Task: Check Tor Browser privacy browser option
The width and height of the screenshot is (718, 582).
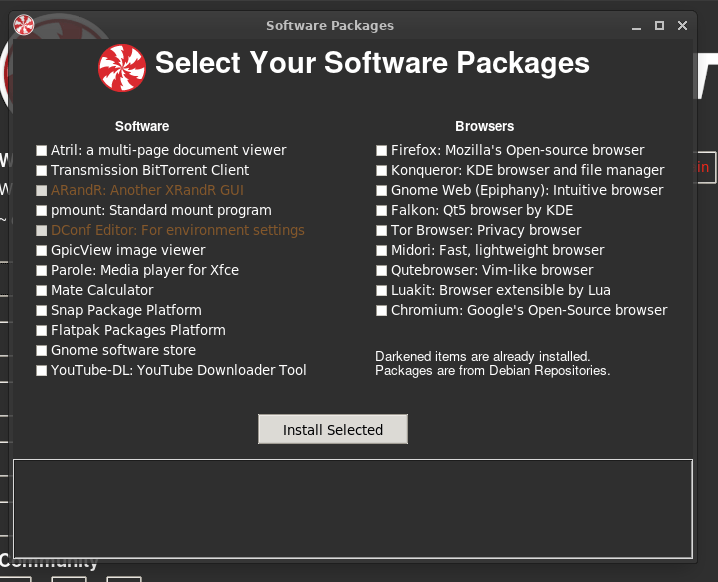Action: pos(382,230)
